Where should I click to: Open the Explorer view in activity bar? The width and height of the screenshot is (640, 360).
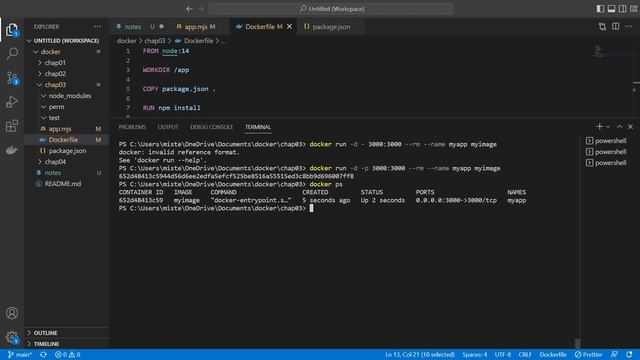(12, 29)
